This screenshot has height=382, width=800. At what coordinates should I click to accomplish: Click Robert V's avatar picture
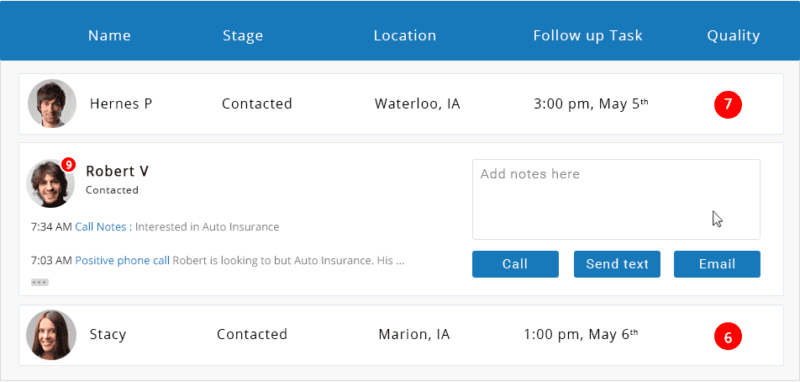point(51,184)
